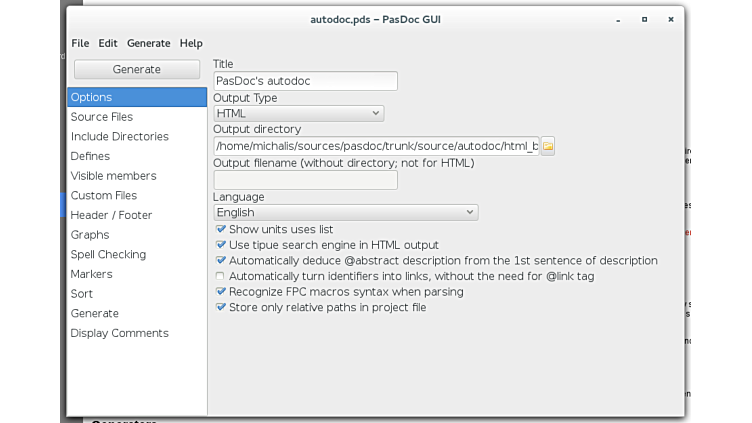Select Header / Footer in sidebar list
Image resolution: width=752 pixels, height=423 pixels.
(111, 215)
